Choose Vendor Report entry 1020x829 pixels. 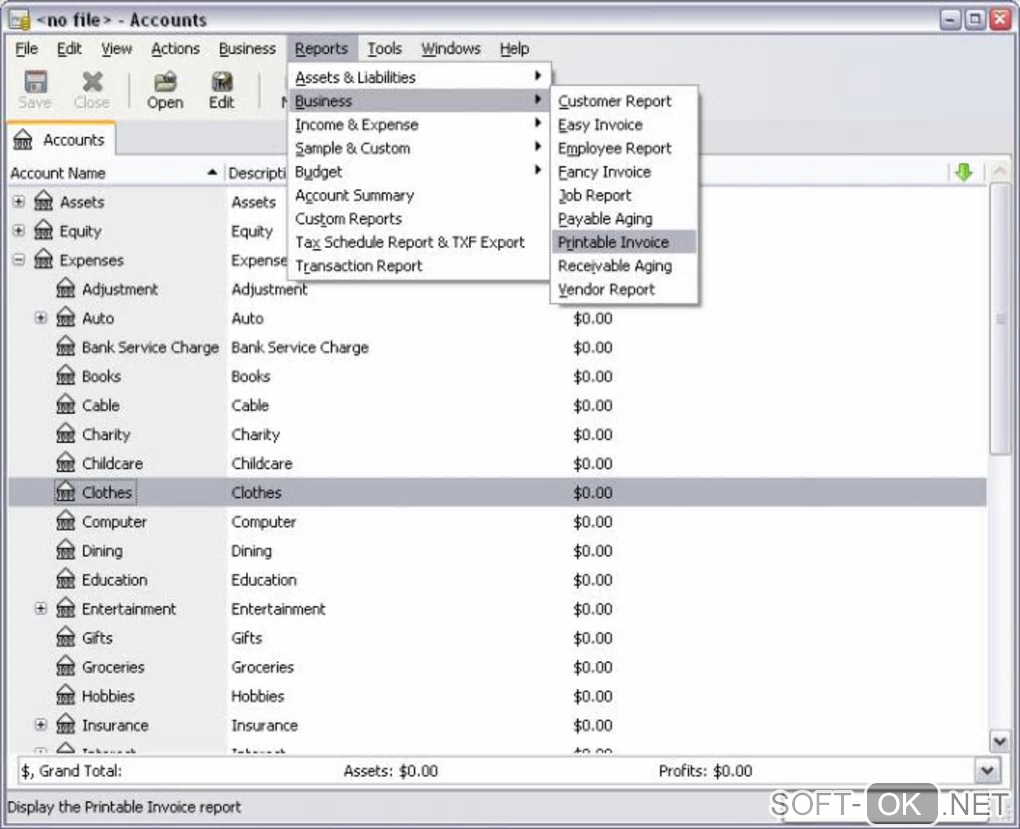click(x=624, y=289)
